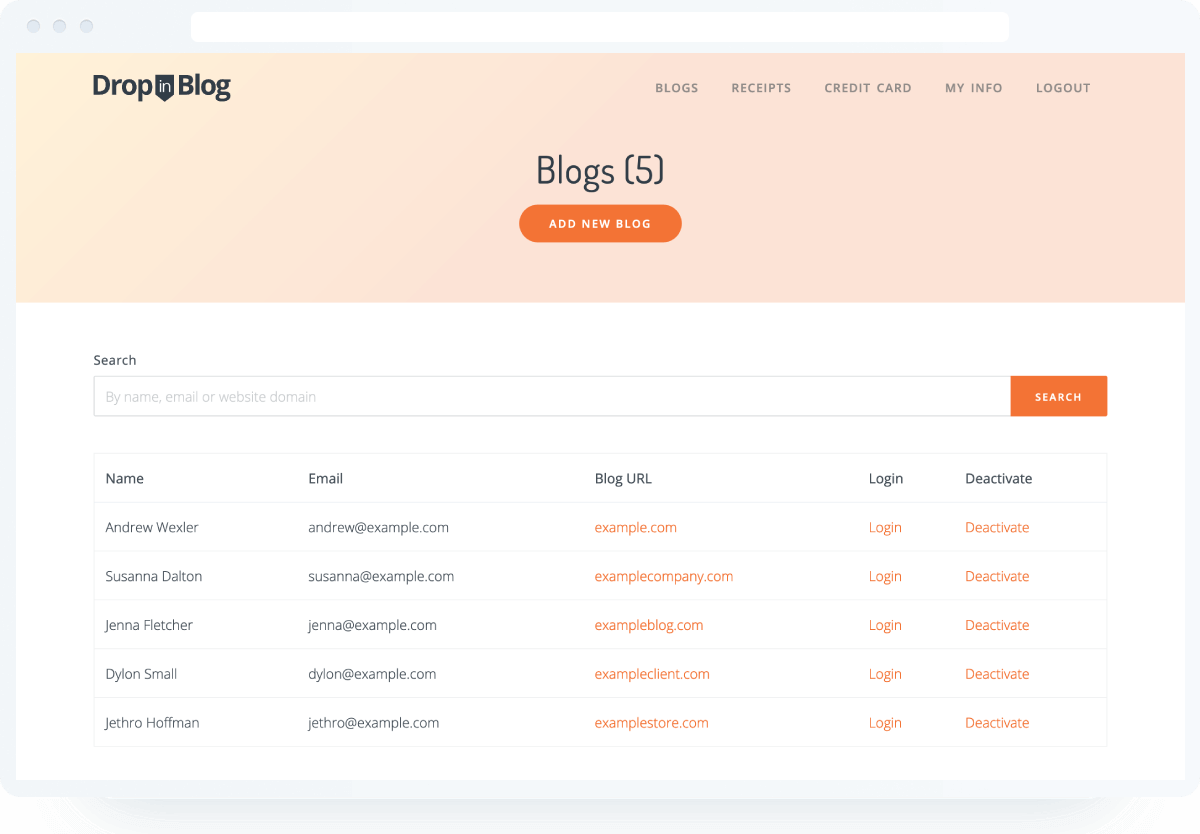This screenshot has height=834, width=1200.
Task: Click the DropInBlog logo
Action: (x=161, y=87)
